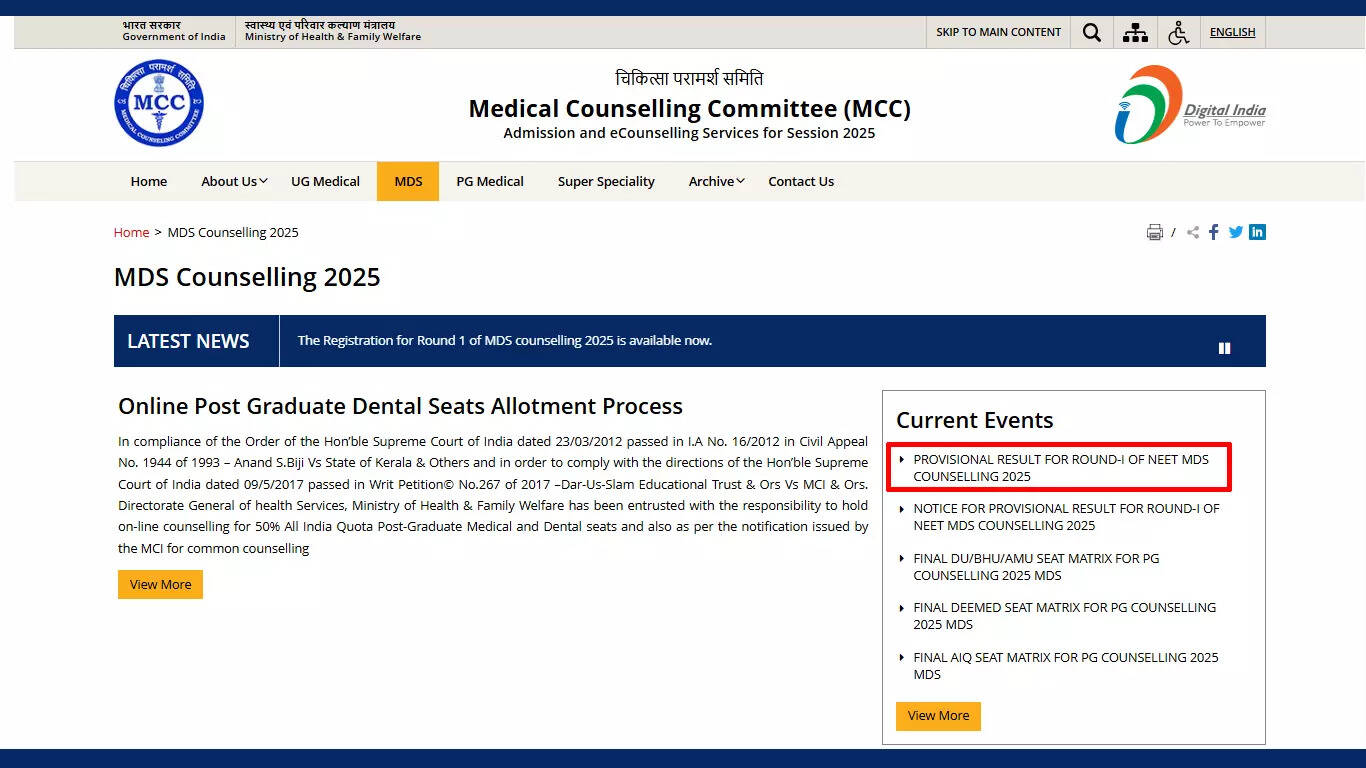Click Government of India text
The image size is (1366, 768).
[x=174, y=37]
